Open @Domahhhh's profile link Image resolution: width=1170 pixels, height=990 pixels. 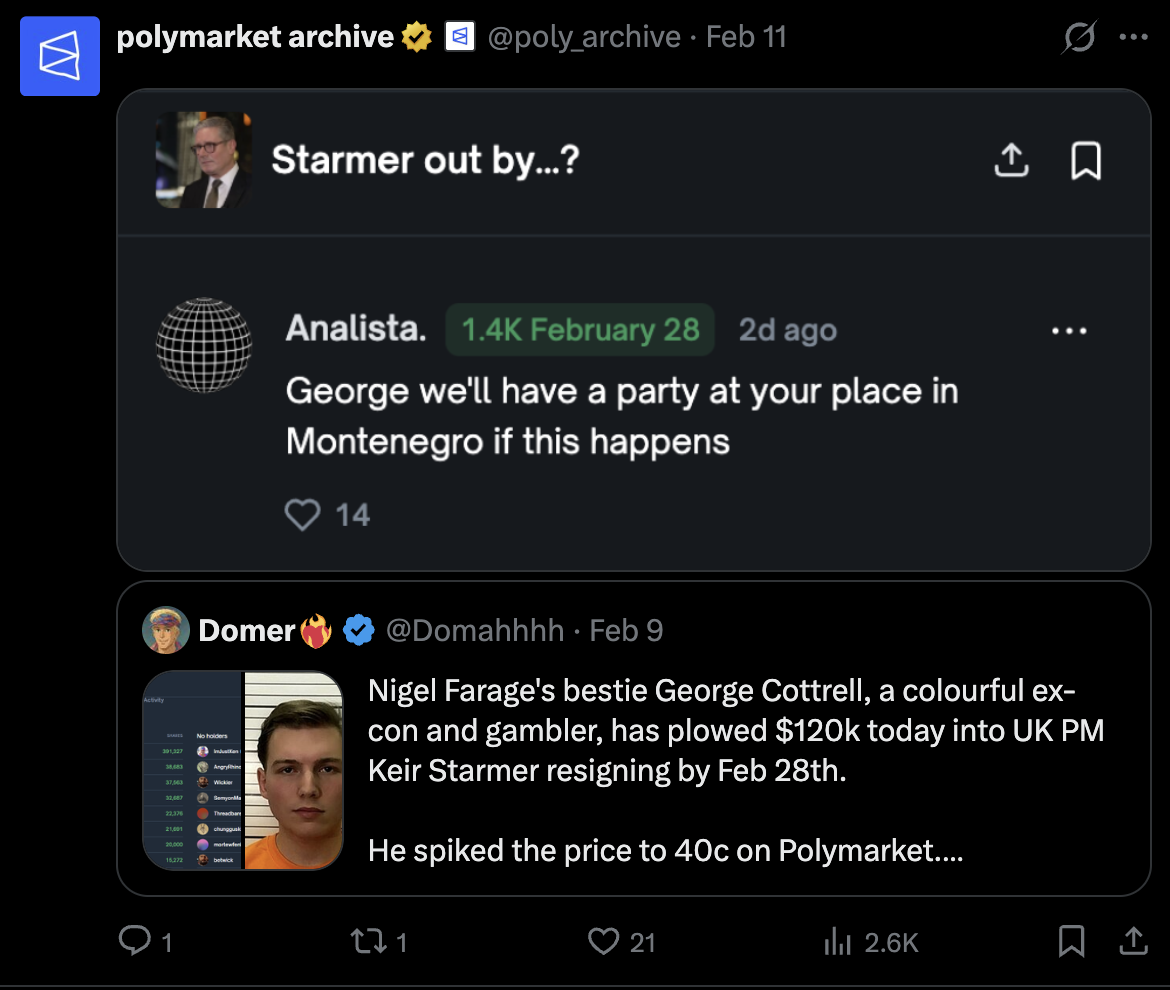point(477,630)
